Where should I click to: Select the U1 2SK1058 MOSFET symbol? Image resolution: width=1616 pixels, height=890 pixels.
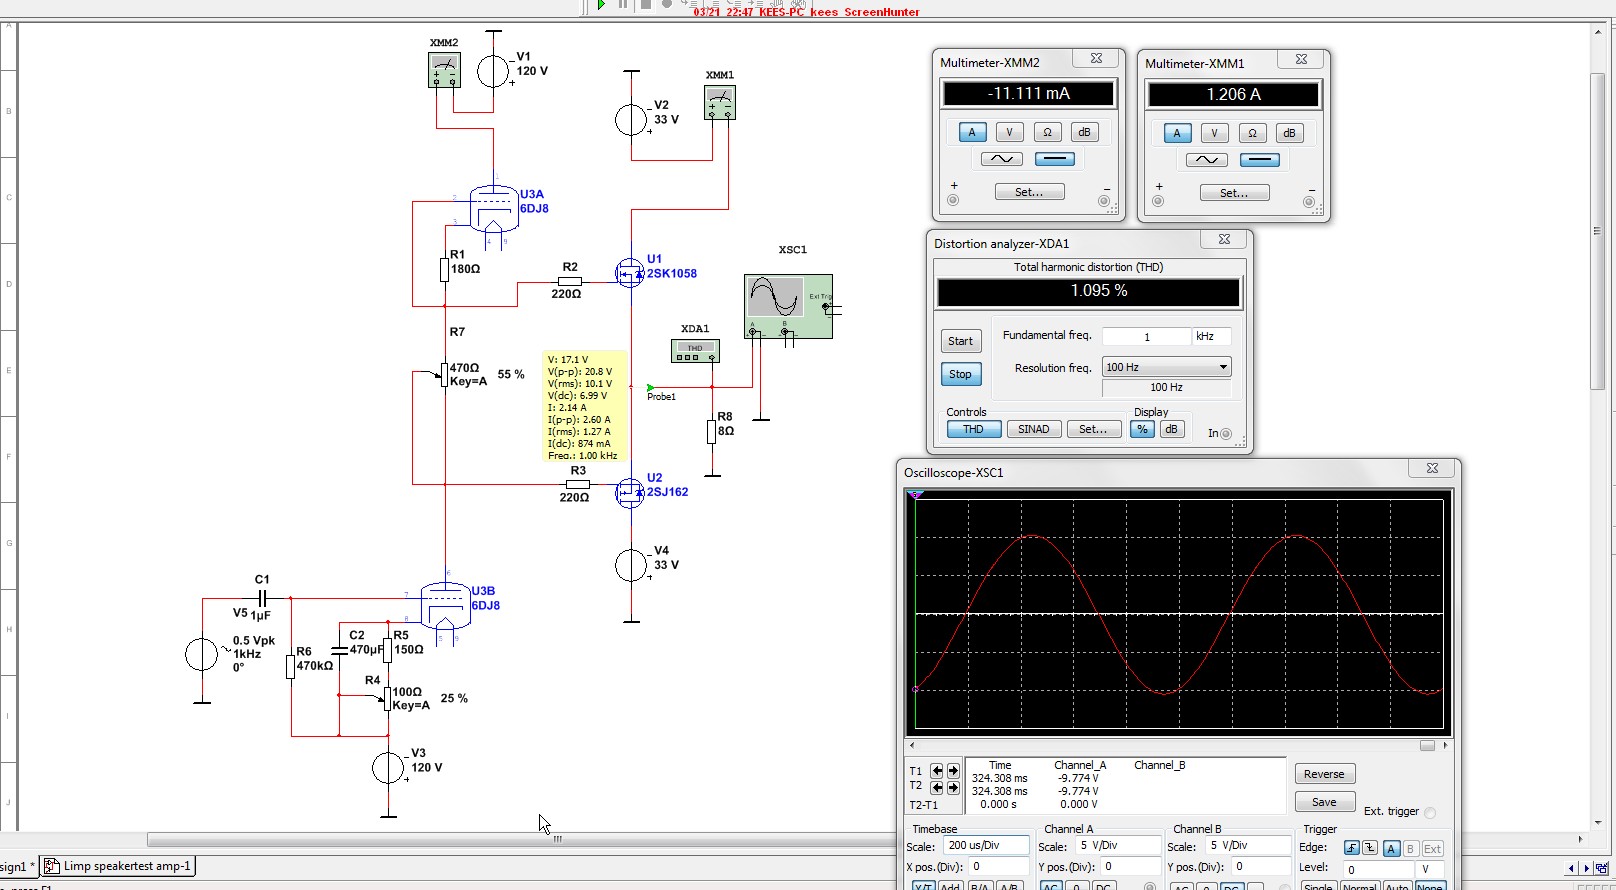pyautogui.click(x=630, y=272)
